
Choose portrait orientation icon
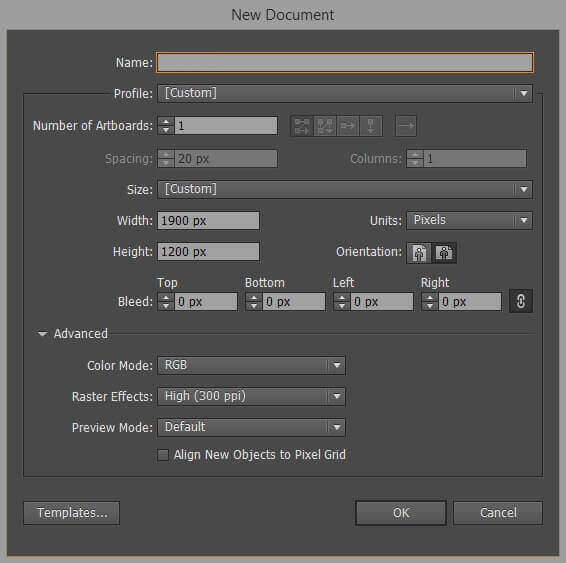pyautogui.click(x=419, y=252)
